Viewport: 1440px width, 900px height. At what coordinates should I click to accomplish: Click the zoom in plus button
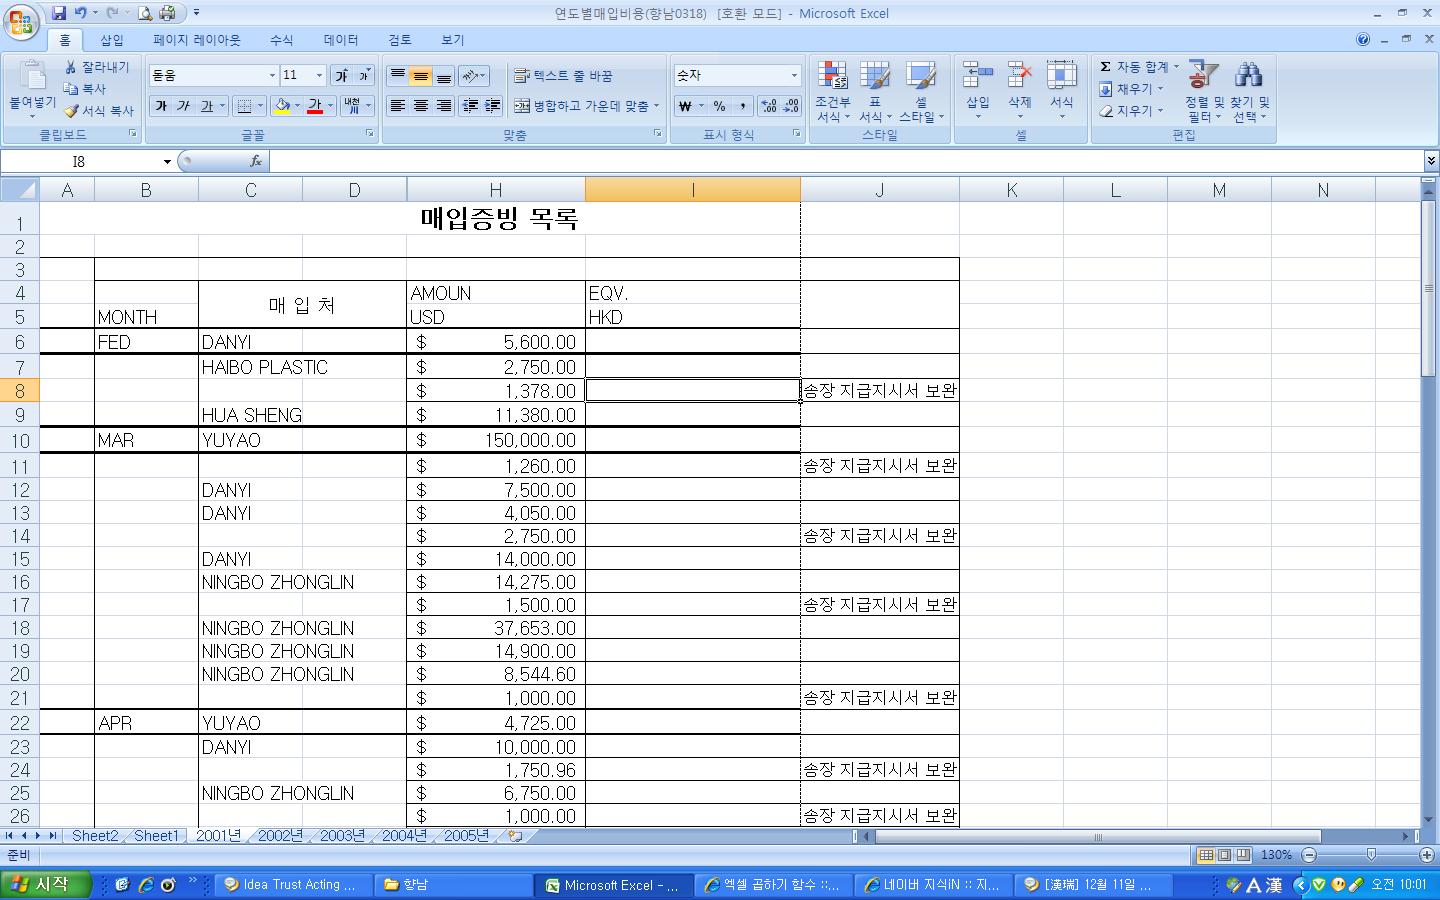point(1427,855)
